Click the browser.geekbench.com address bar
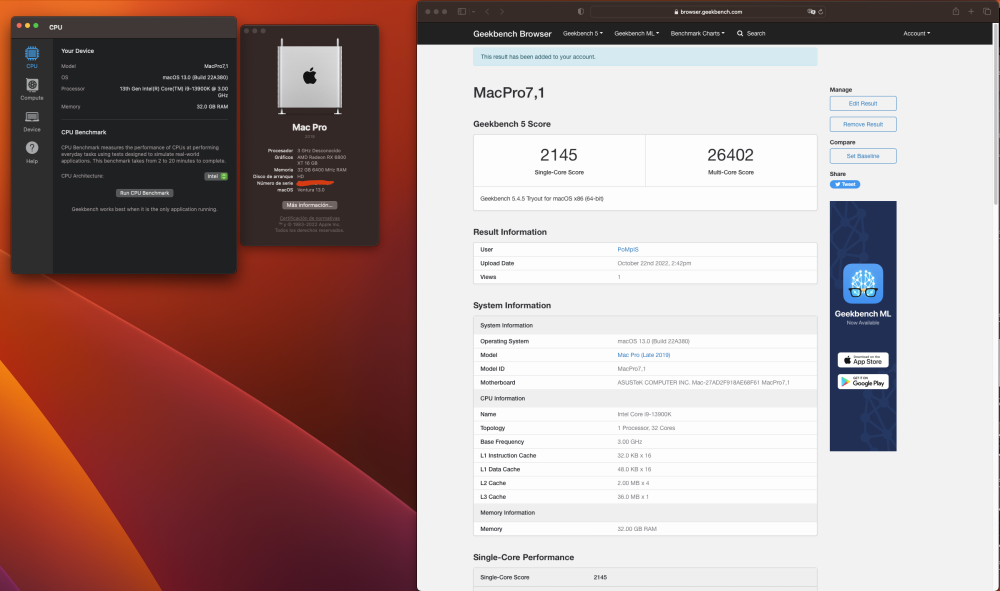This screenshot has width=1000, height=591. pos(708,11)
